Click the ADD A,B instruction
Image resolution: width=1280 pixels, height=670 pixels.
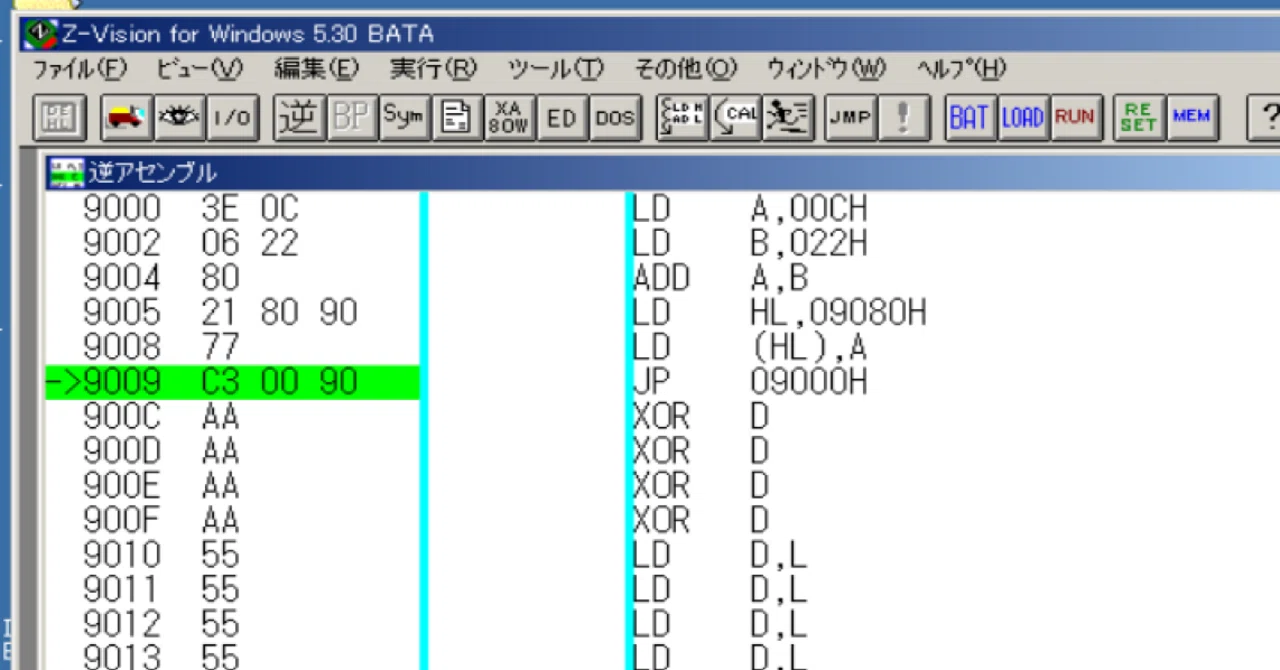point(721,277)
